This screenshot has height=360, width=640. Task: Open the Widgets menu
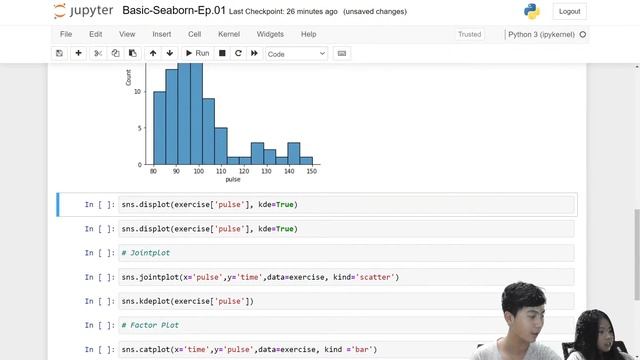pyautogui.click(x=270, y=34)
